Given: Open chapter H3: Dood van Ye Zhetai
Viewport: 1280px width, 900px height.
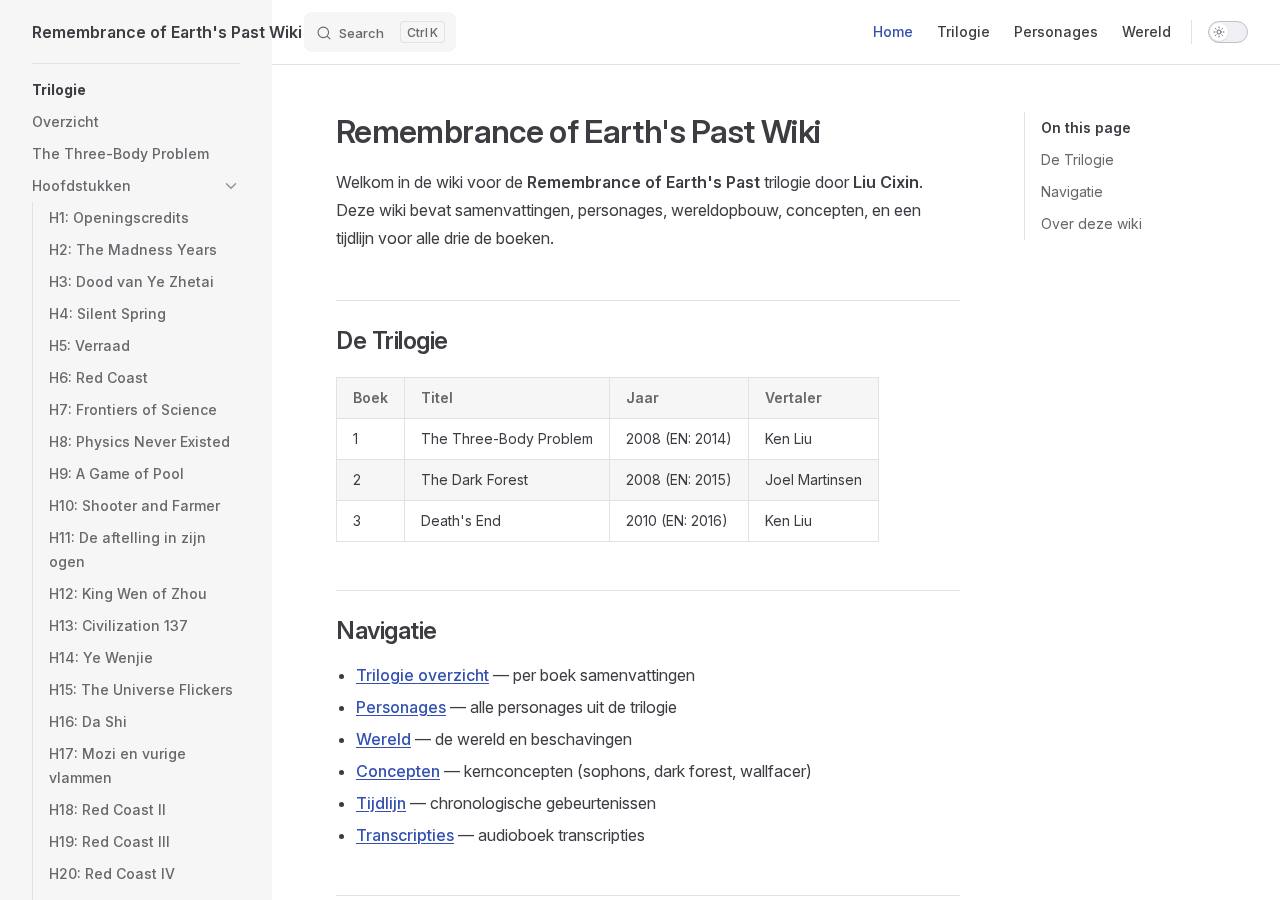Looking at the screenshot, I should pyautogui.click(x=131, y=282).
